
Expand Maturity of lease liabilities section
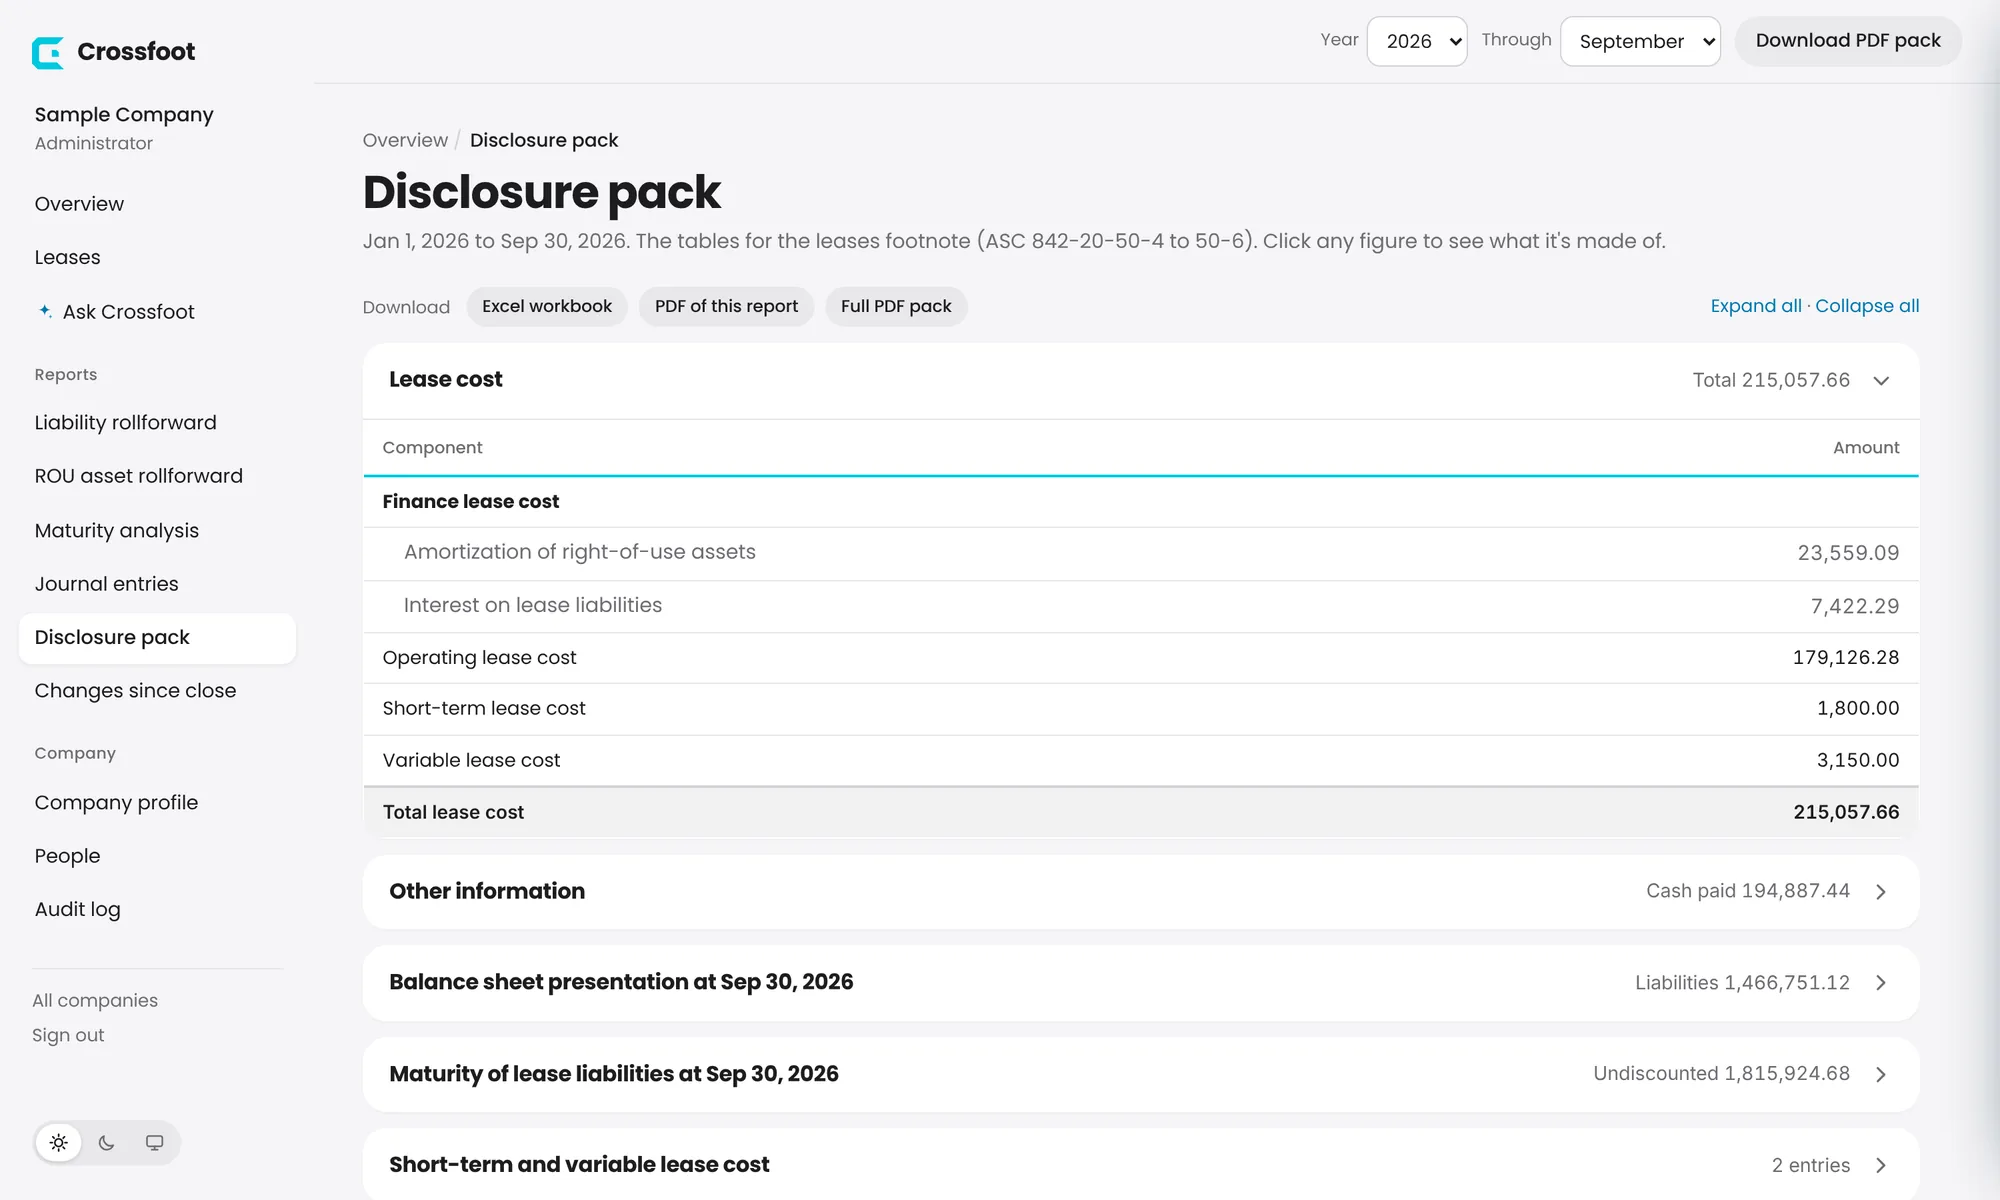(1141, 1074)
